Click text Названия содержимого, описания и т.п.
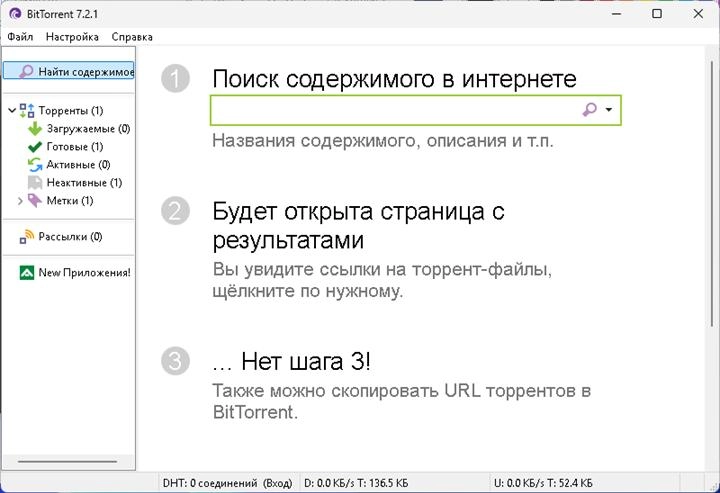The width and height of the screenshot is (720, 493). 382,140
